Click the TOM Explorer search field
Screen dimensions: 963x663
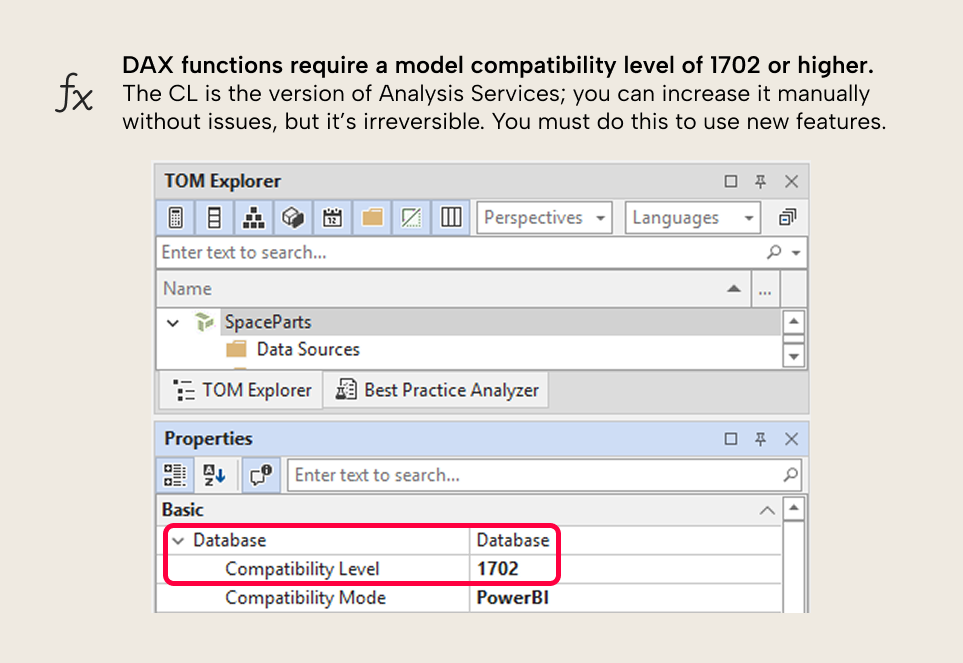400,252
